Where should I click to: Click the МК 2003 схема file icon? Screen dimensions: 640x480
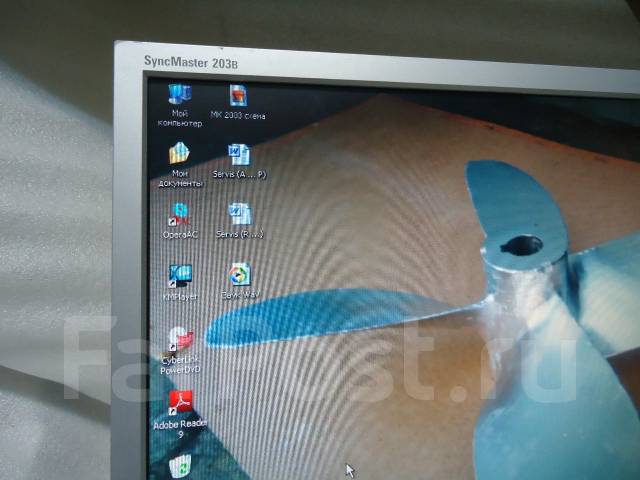click(238, 96)
